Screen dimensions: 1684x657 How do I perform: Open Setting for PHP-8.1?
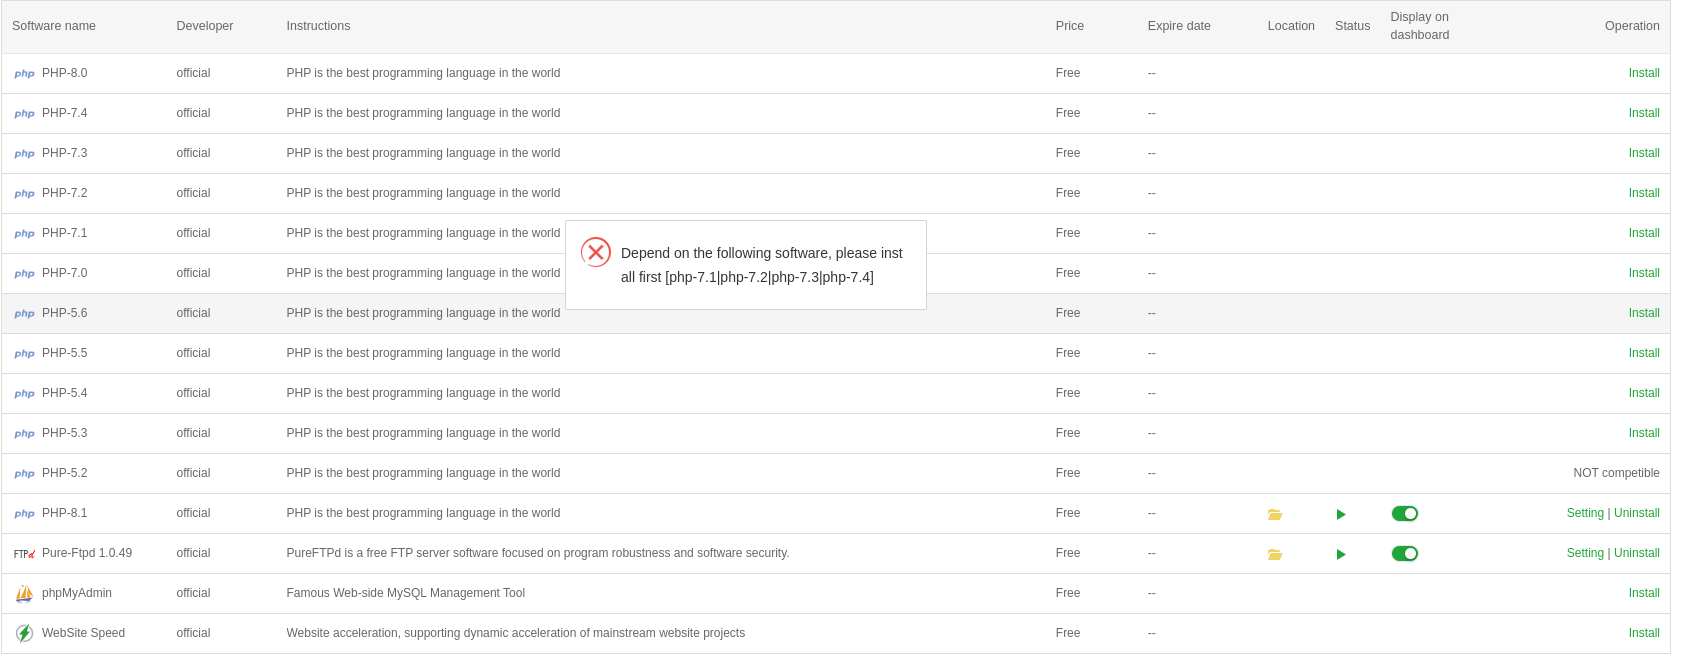click(x=1584, y=513)
